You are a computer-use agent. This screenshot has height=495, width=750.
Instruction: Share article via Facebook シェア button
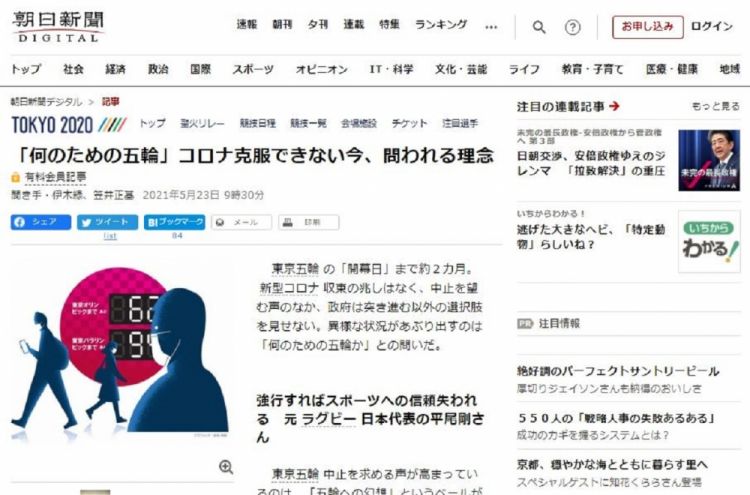[x=41, y=222]
